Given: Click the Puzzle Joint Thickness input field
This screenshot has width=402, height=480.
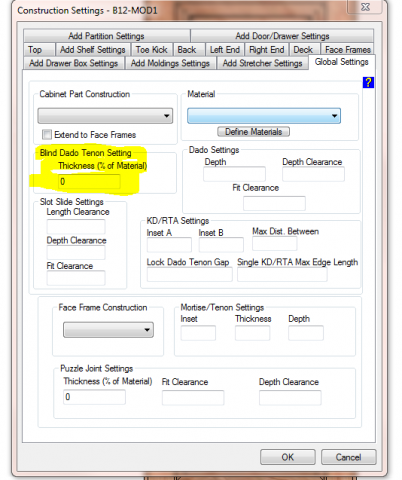Looking at the screenshot, I should [x=94, y=397].
